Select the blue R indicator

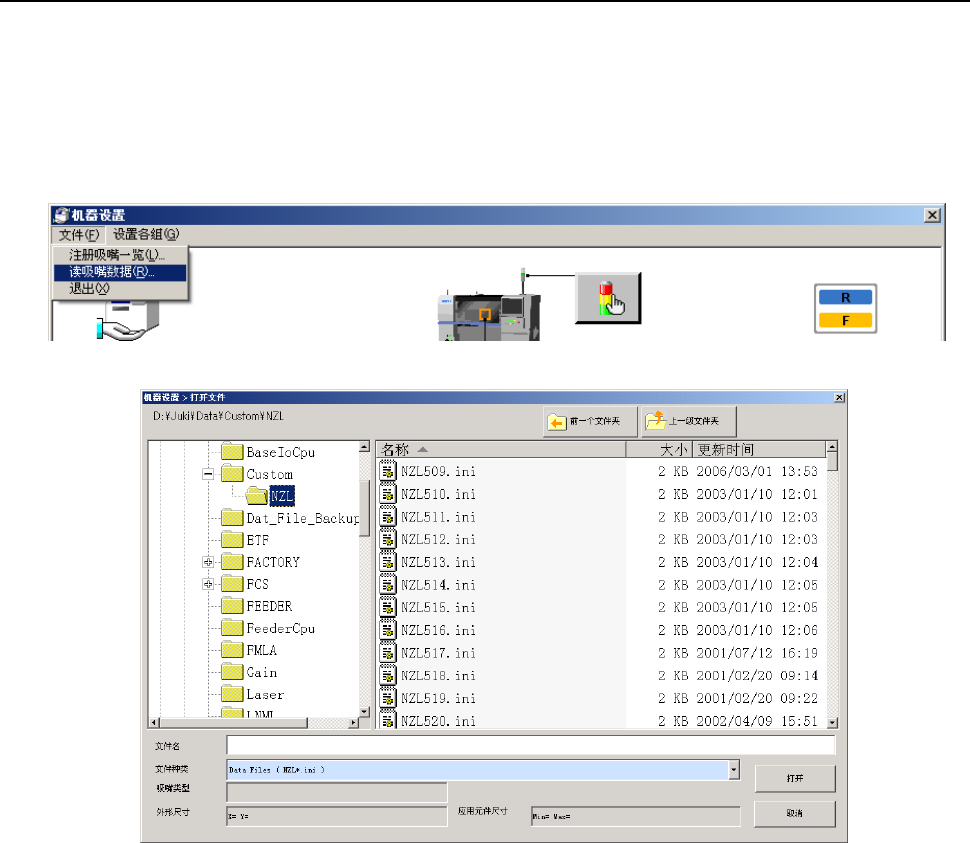[x=845, y=297]
